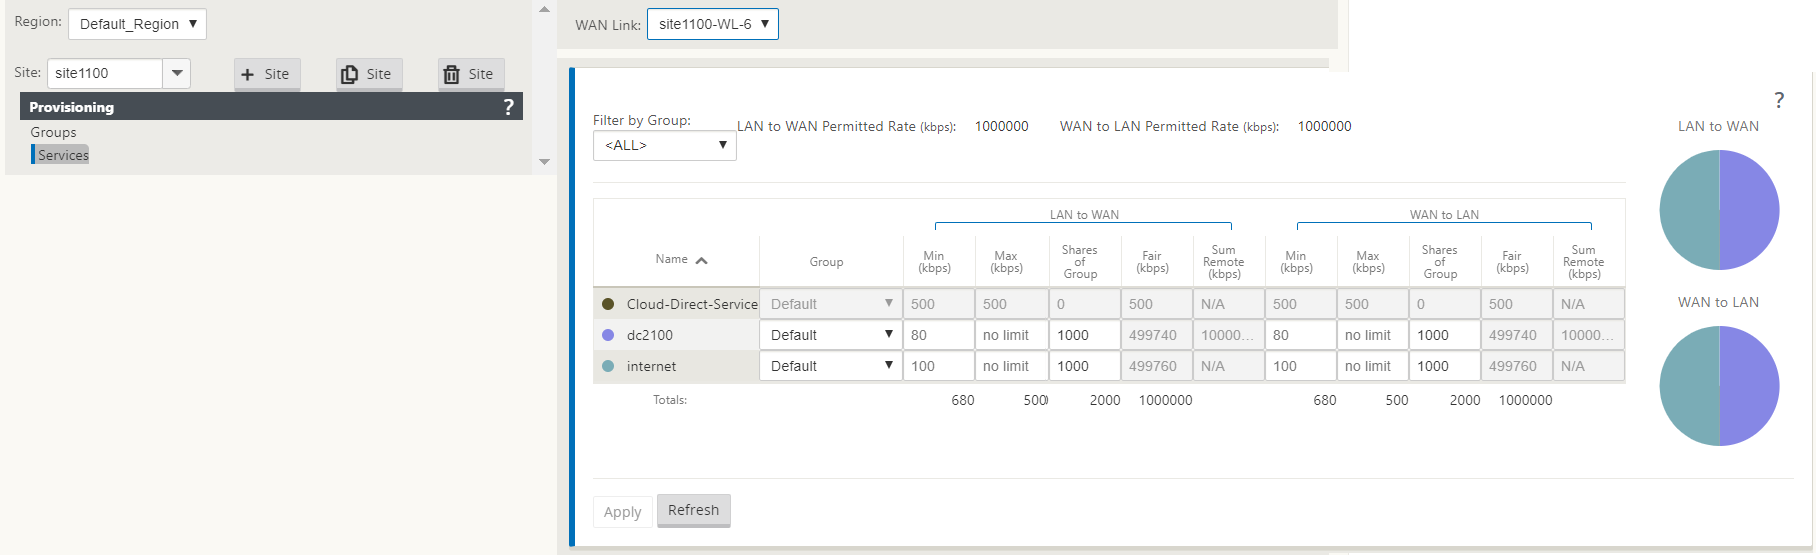The width and height of the screenshot is (1818, 555).
Task: Click internet WAN to LAN Shares field
Action: pyautogui.click(x=1445, y=366)
